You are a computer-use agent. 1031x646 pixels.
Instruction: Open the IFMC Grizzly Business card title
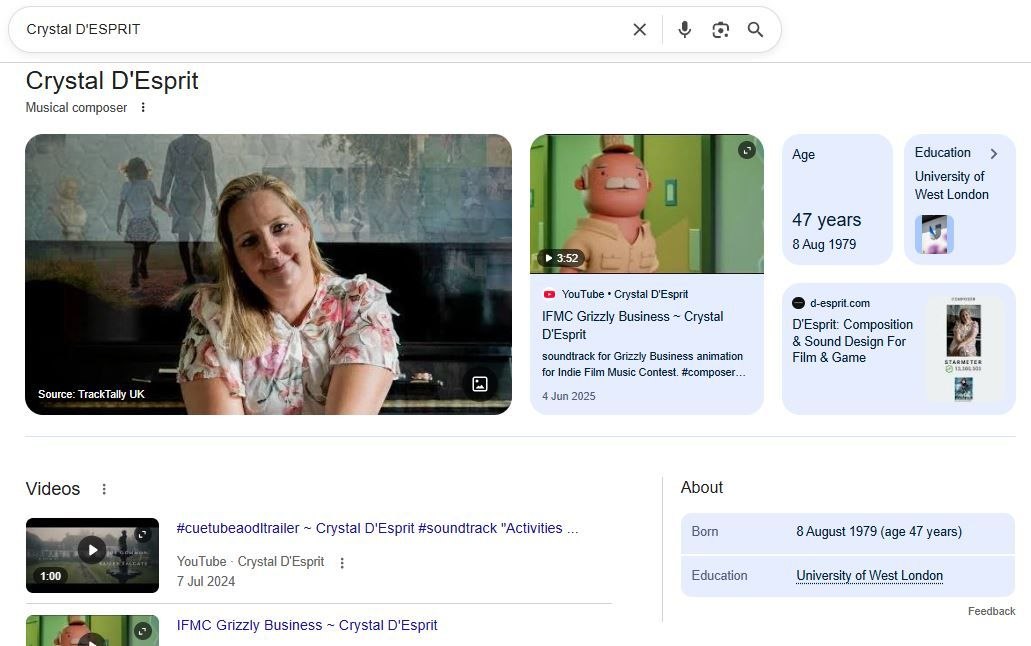click(632, 325)
